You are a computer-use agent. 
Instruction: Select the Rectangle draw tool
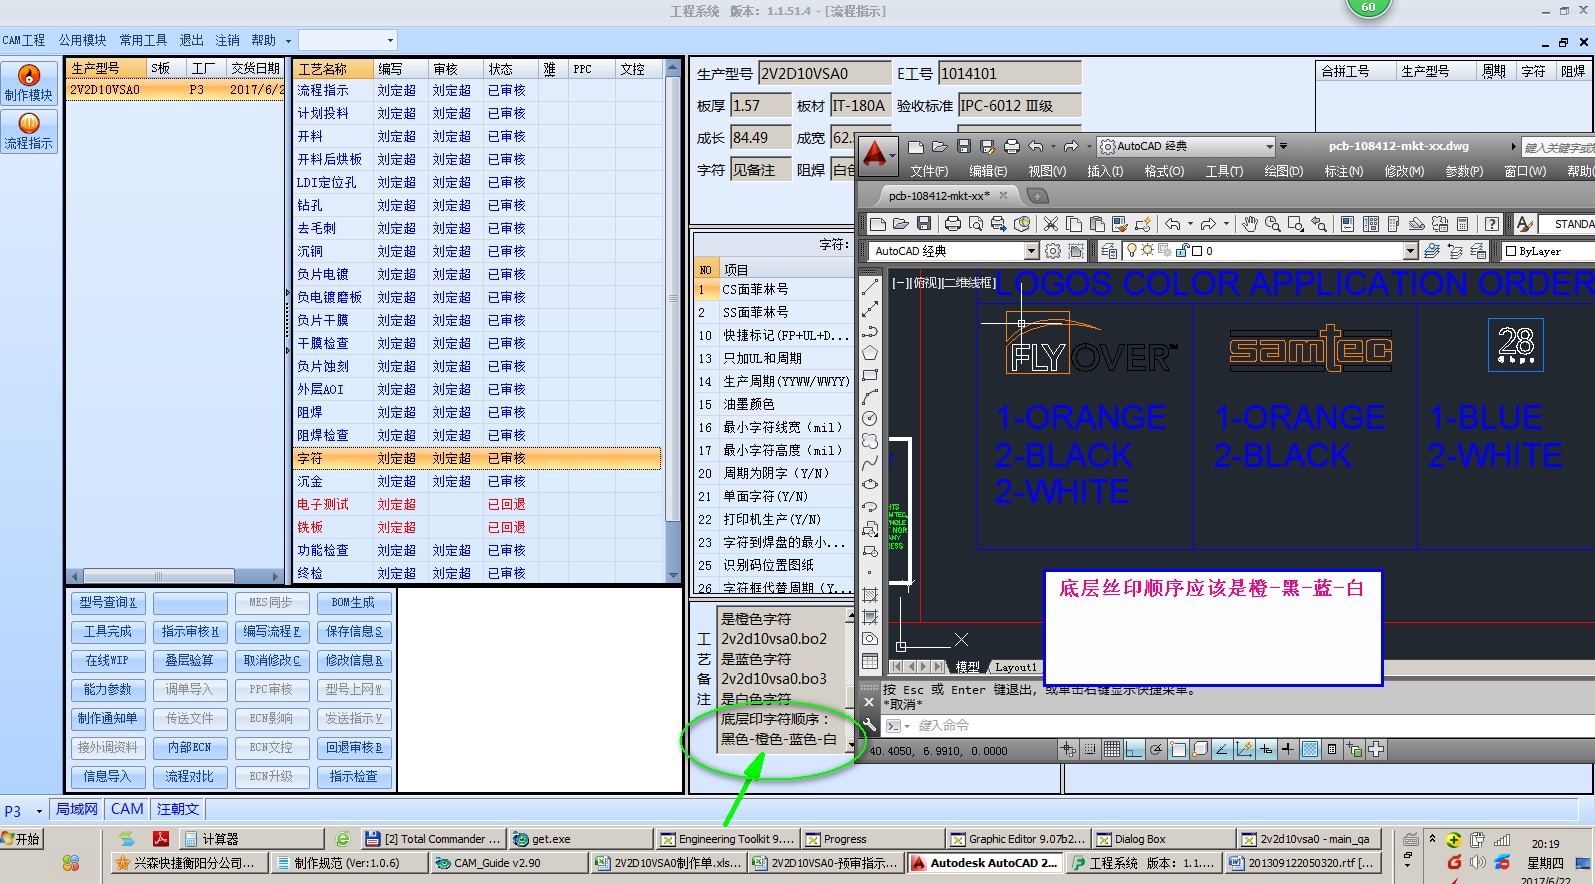coord(870,374)
